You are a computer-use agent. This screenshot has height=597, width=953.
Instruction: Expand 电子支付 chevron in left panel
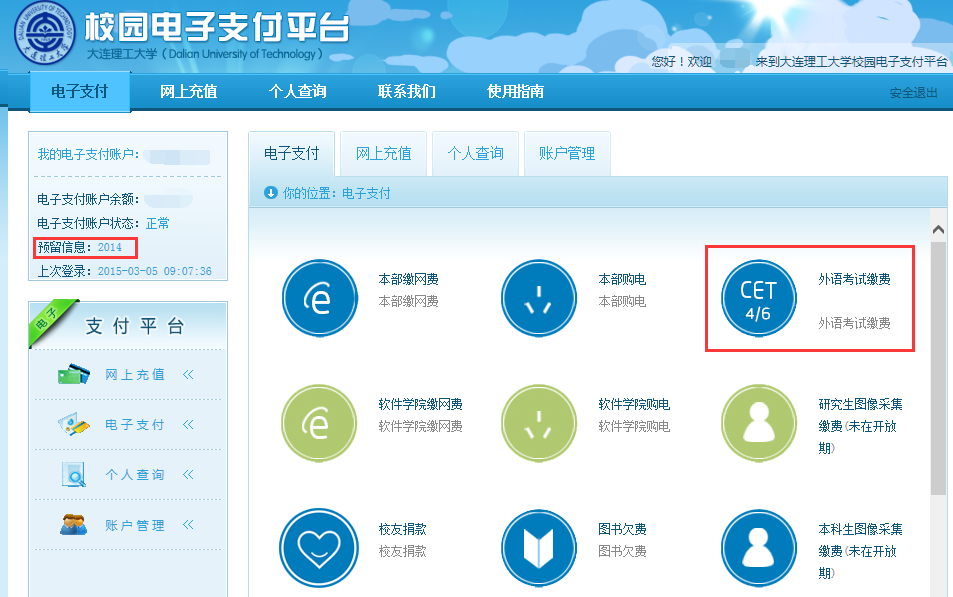[187, 425]
